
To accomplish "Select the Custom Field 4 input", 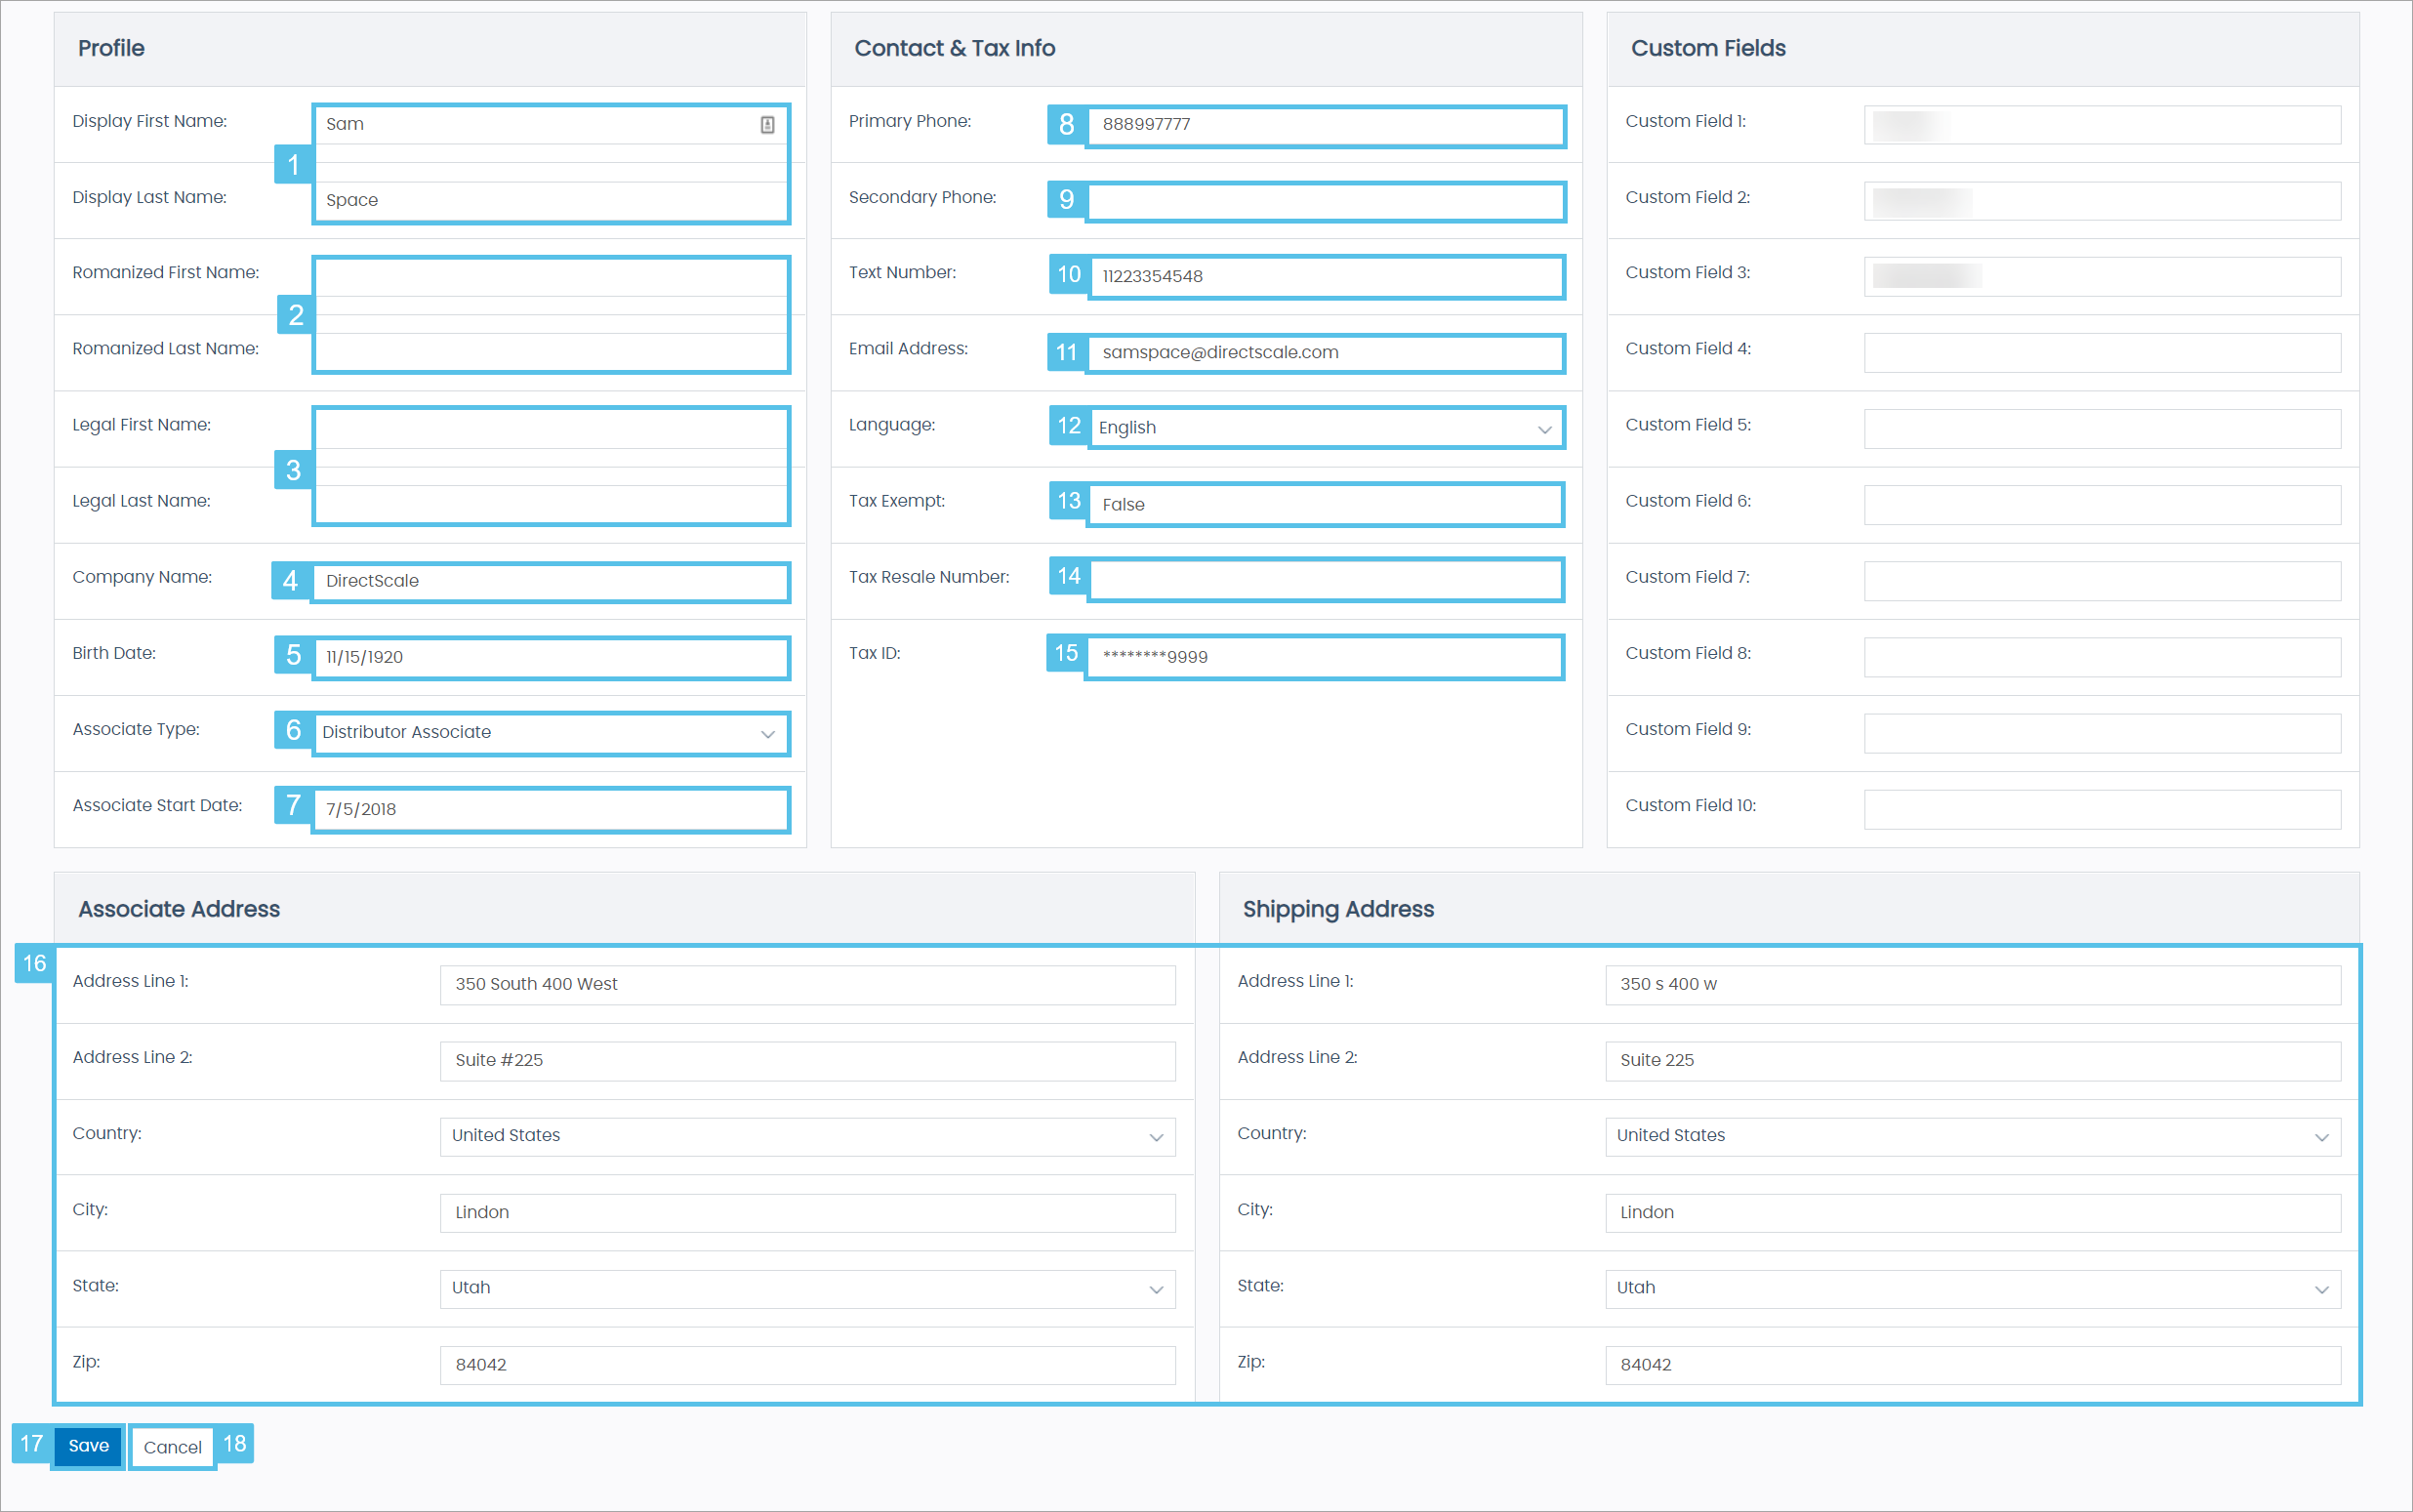I will point(2101,353).
